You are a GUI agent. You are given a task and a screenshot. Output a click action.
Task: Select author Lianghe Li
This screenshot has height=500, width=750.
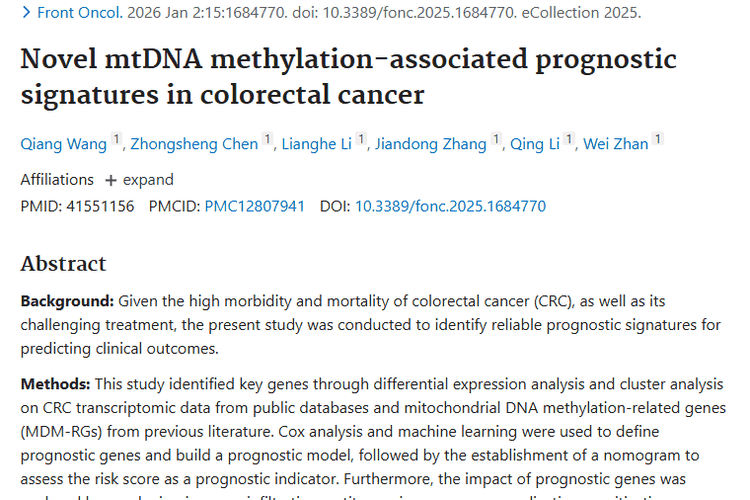(316, 144)
